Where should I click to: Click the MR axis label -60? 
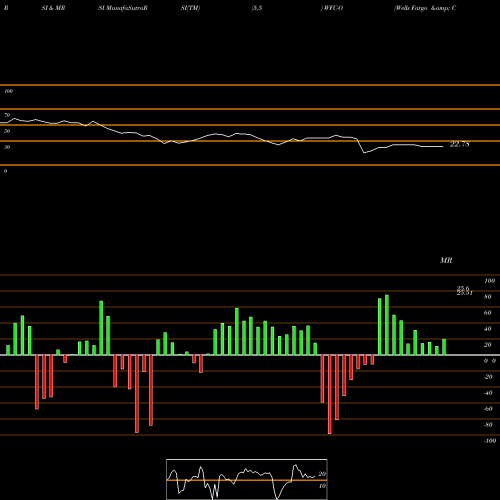click(488, 409)
